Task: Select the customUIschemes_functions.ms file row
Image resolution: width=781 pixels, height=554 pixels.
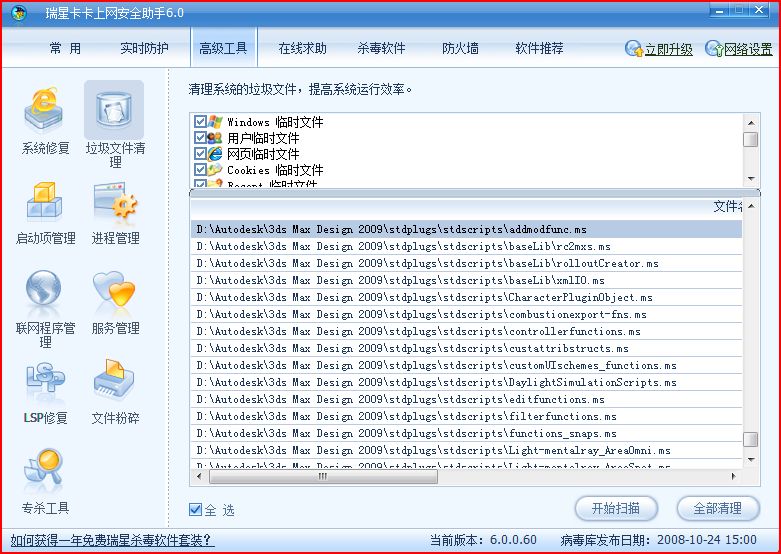Action: (x=467, y=365)
